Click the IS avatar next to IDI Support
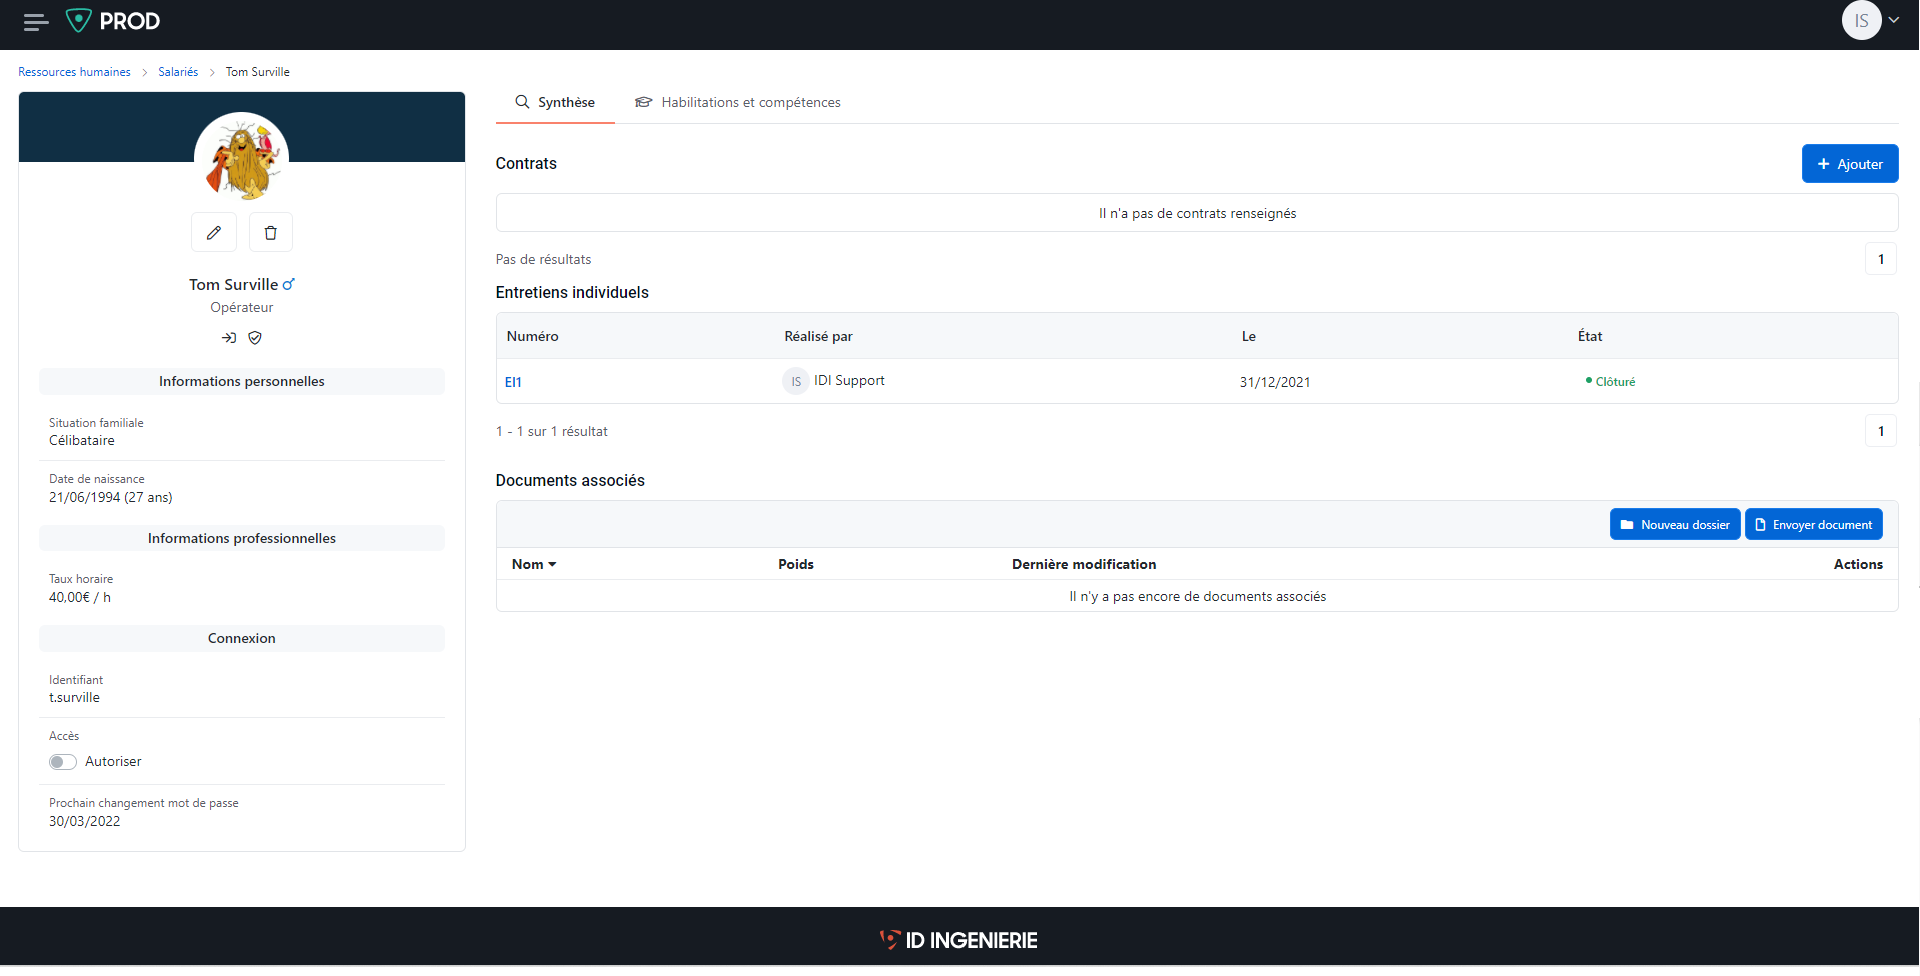This screenshot has height=976, width=1920. [x=795, y=381]
